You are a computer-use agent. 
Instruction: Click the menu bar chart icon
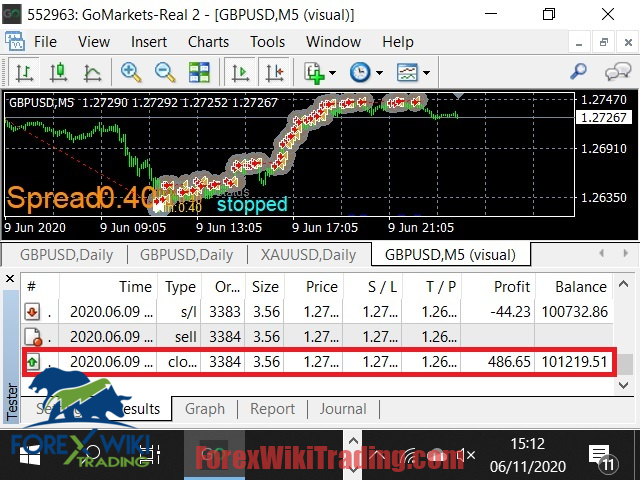(x=15, y=41)
